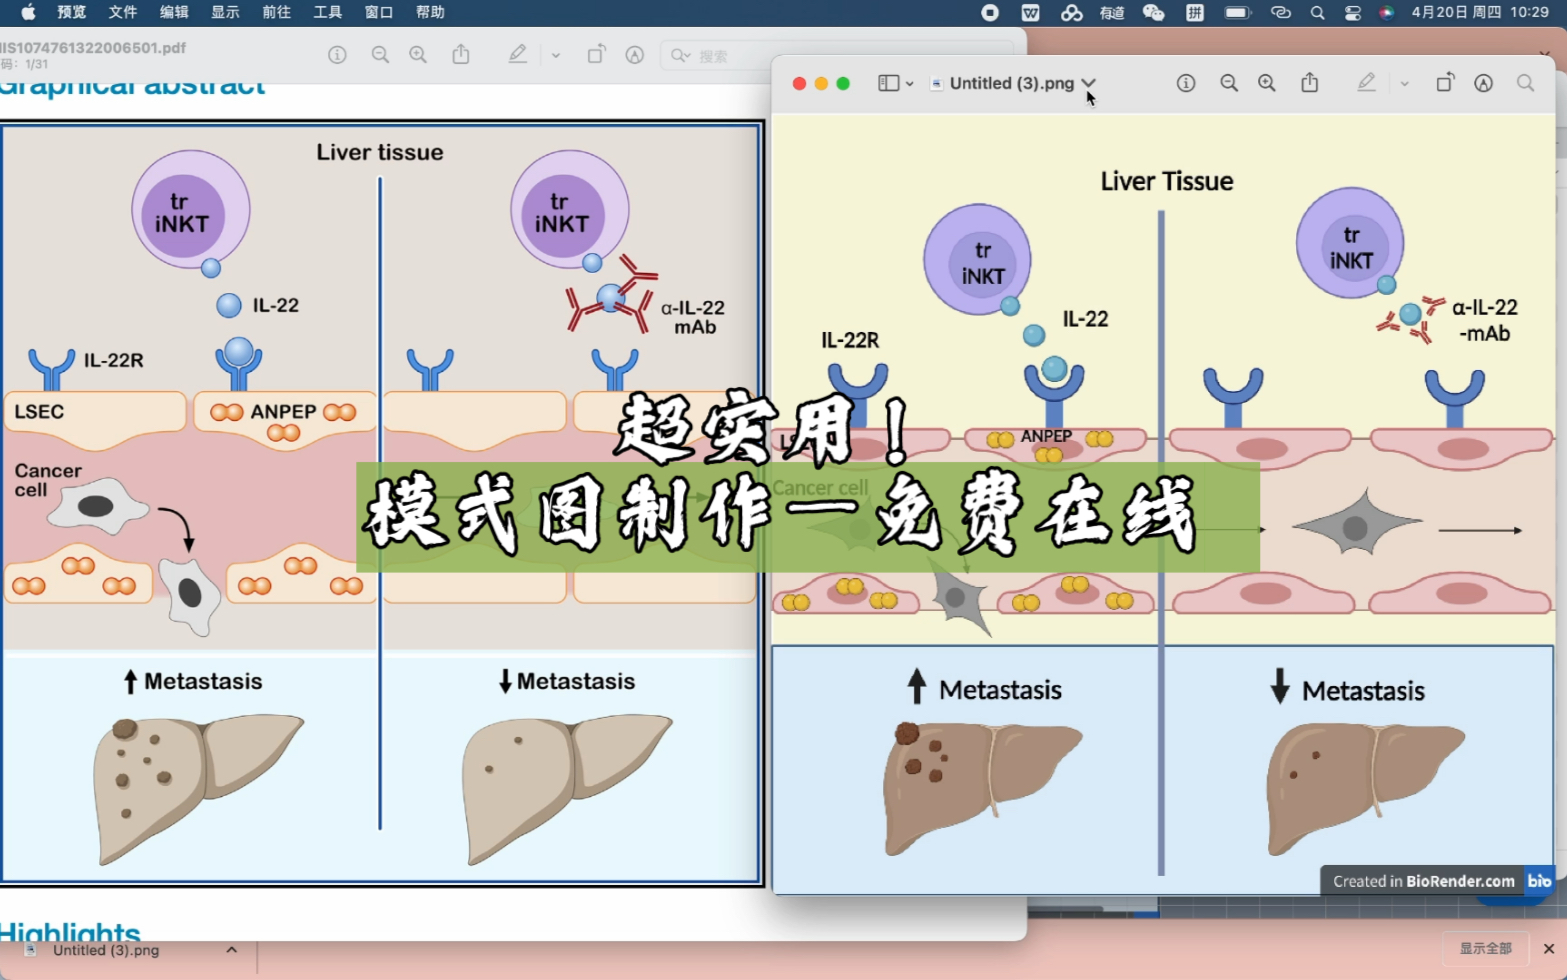The image size is (1567, 980).
Task: Share Untitled (3).png via the share icon
Action: click(1310, 82)
